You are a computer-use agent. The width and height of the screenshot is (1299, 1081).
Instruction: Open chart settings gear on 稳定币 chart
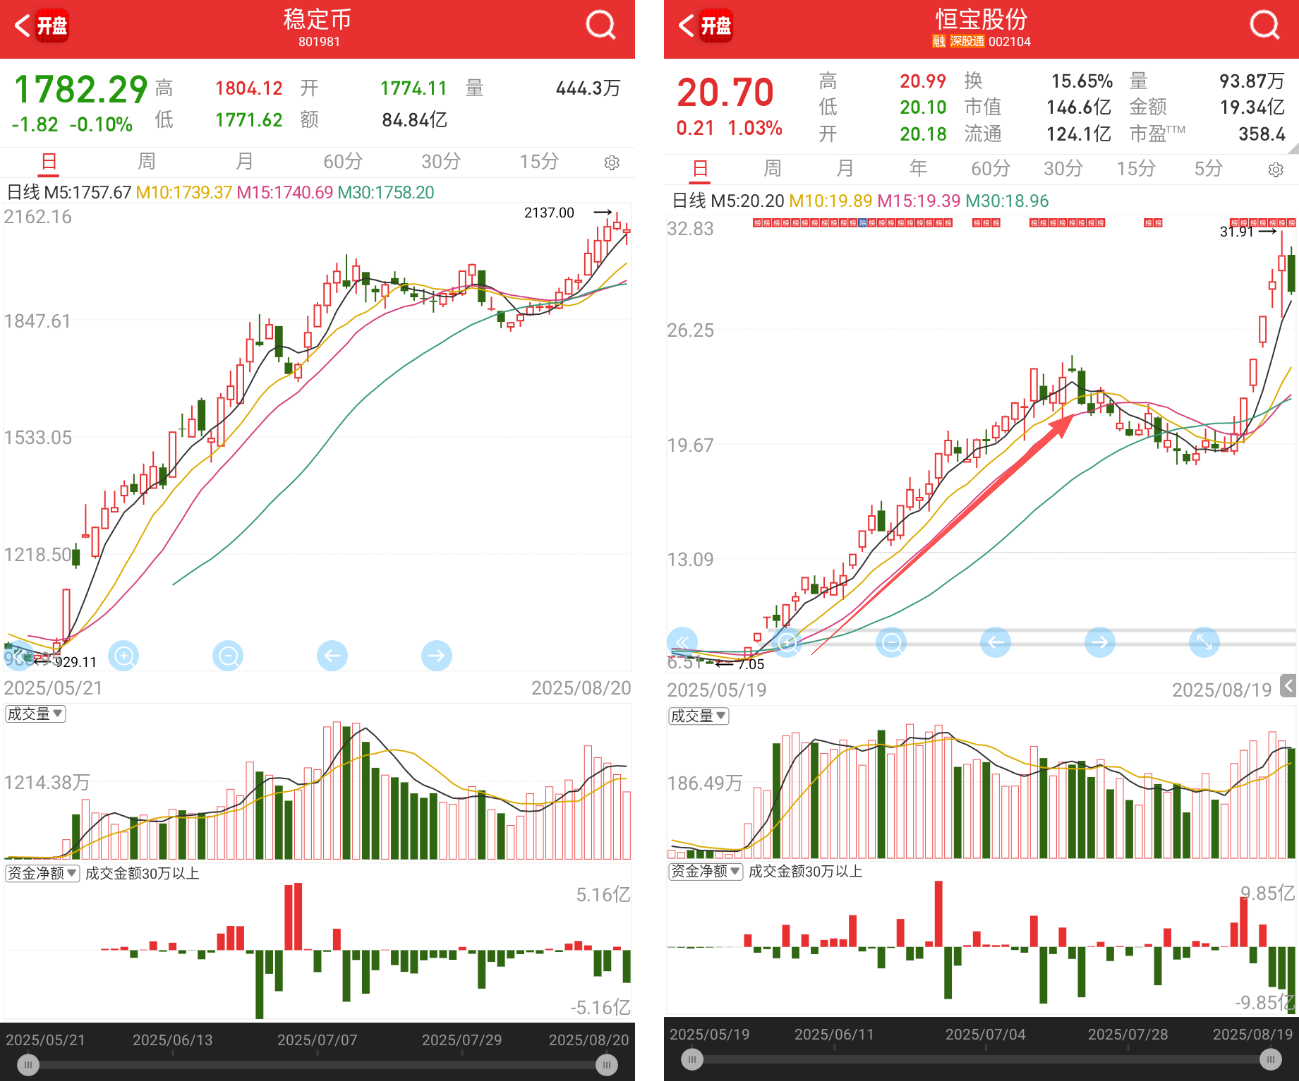[611, 162]
